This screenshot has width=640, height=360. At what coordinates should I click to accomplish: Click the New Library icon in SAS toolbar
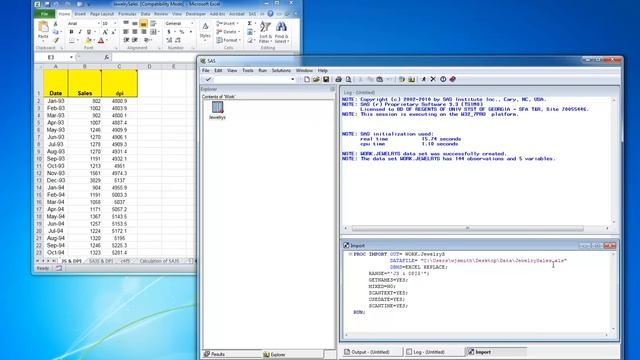pos(402,79)
